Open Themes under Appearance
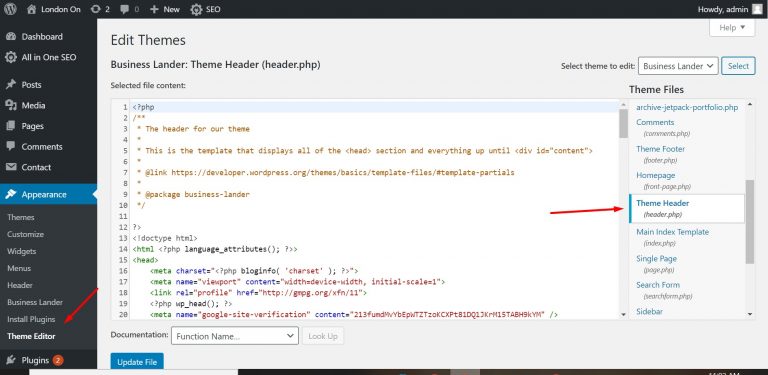The height and width of the screenshot is (375, 768). pos(21,217)
